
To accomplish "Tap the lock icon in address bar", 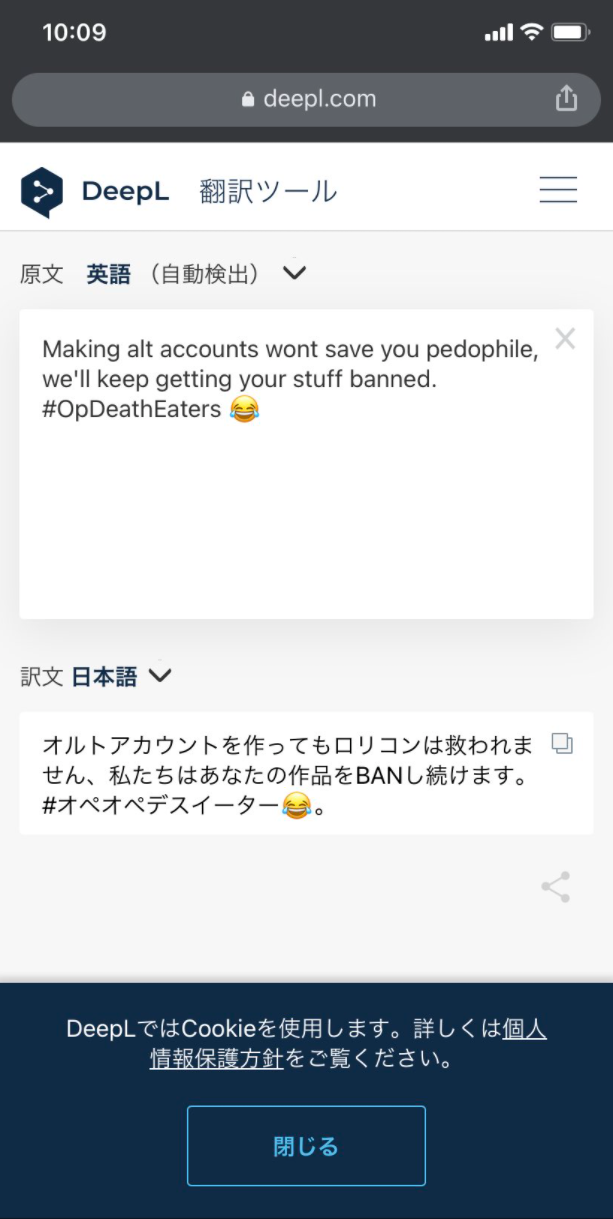I will [x=249, y=99].
